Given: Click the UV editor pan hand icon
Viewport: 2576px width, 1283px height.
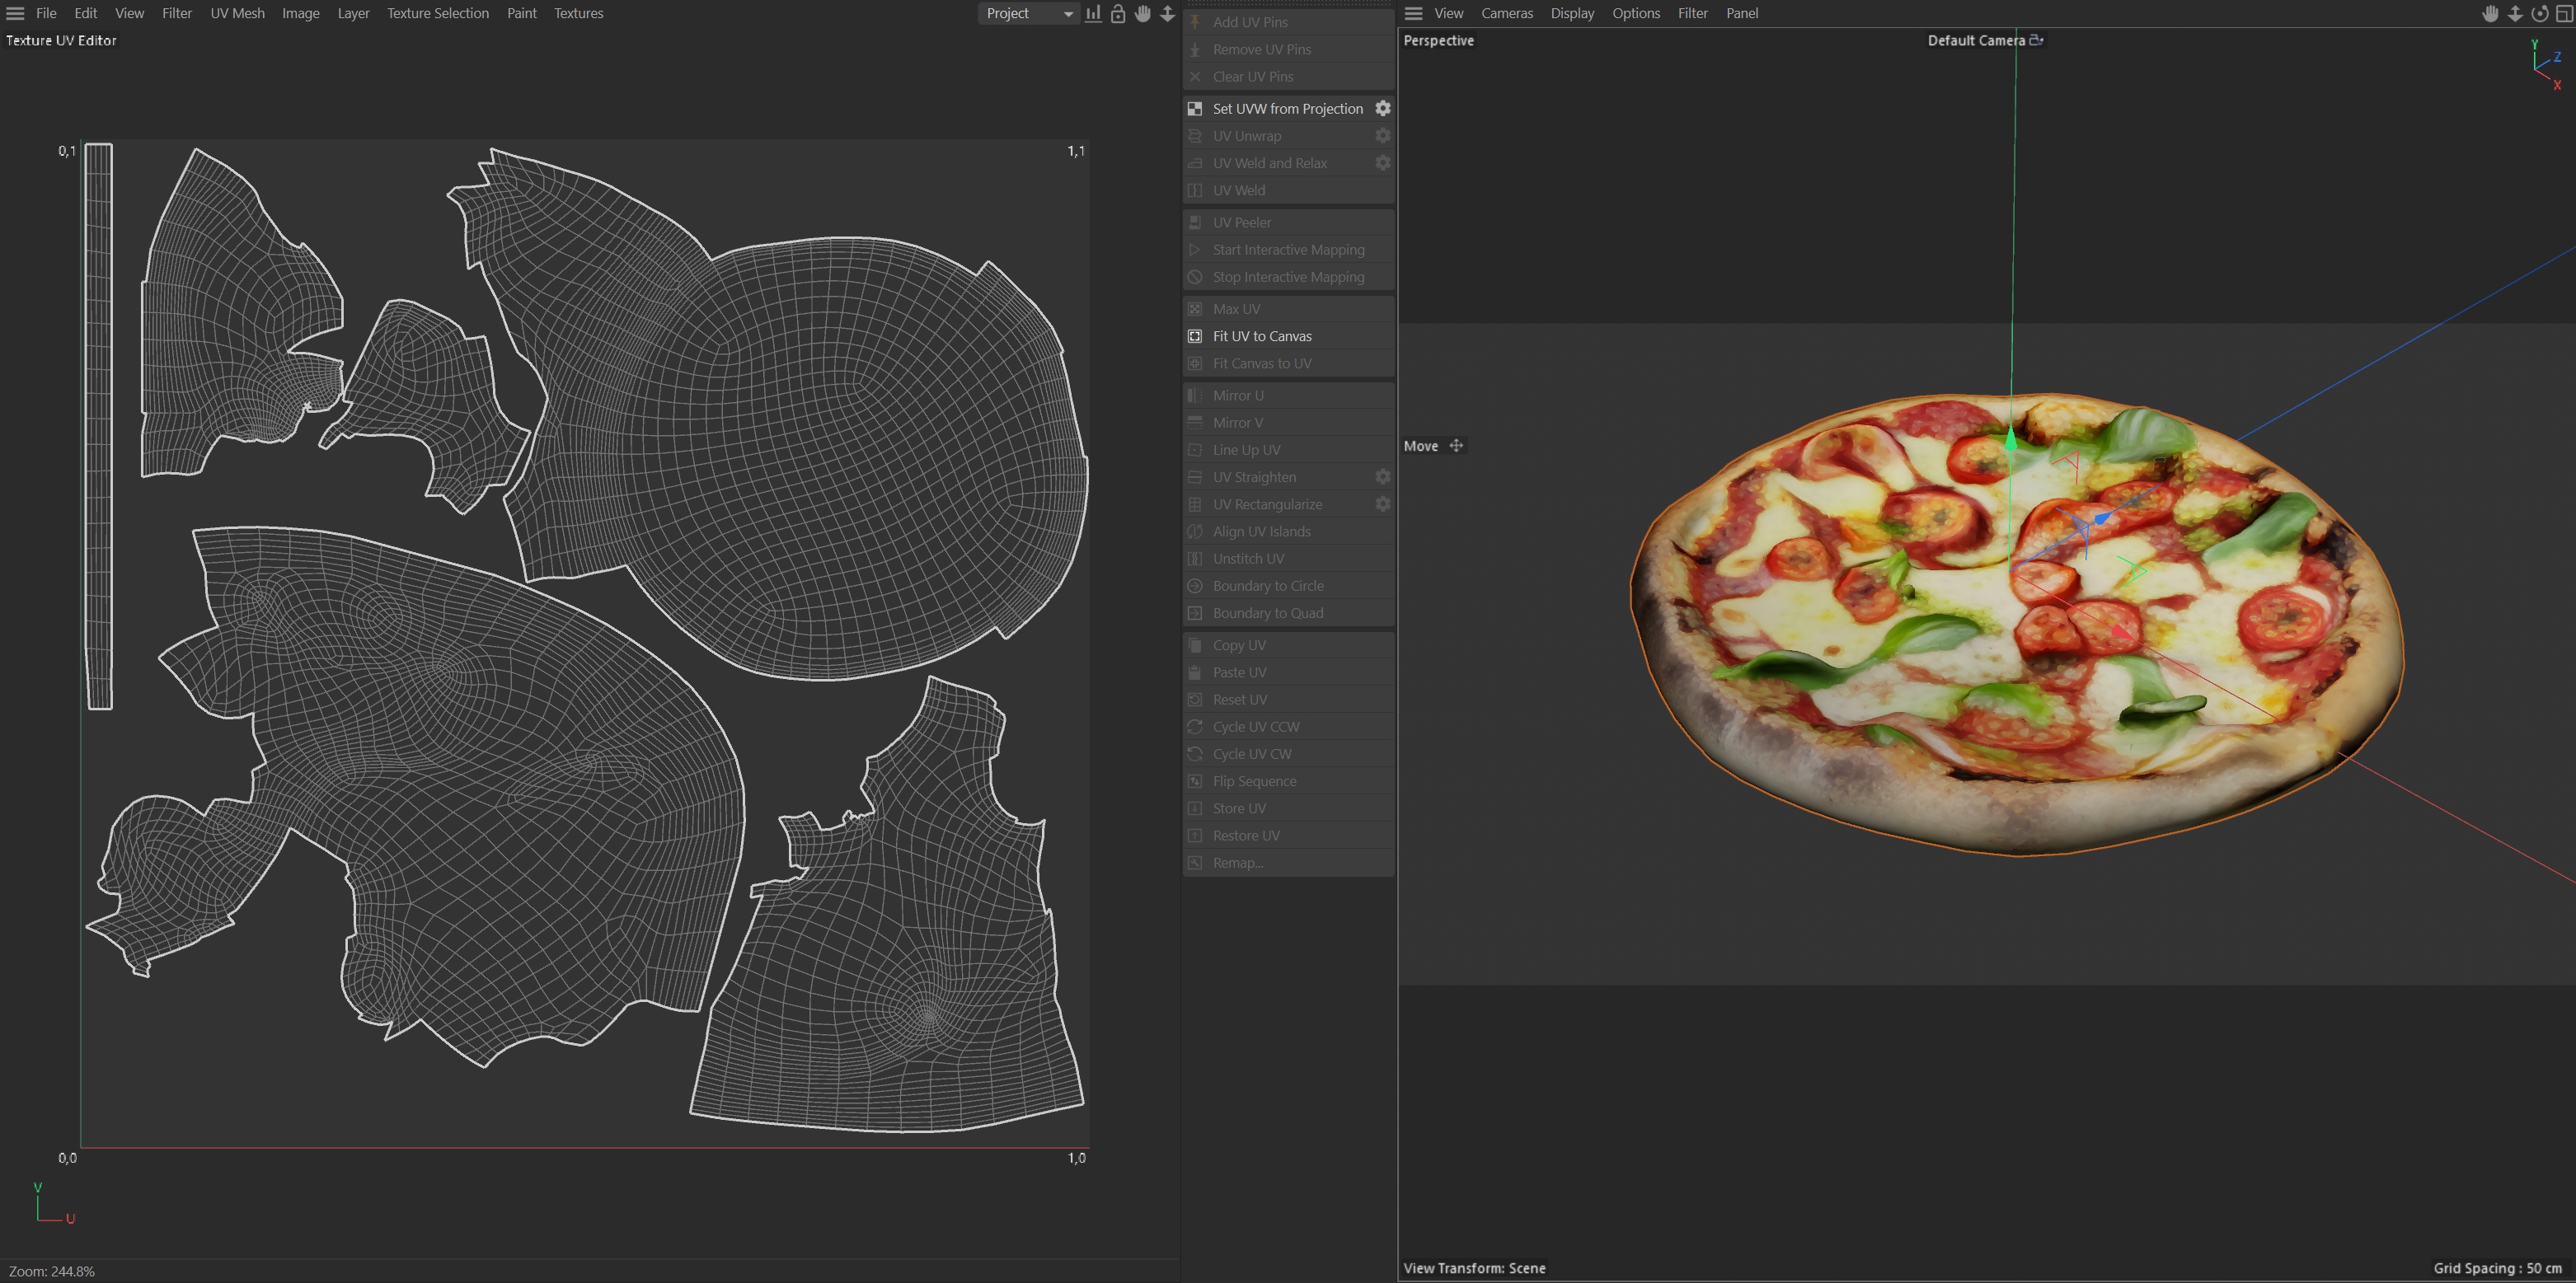Looking at the screenshot, I should [x=1143, y=13].
